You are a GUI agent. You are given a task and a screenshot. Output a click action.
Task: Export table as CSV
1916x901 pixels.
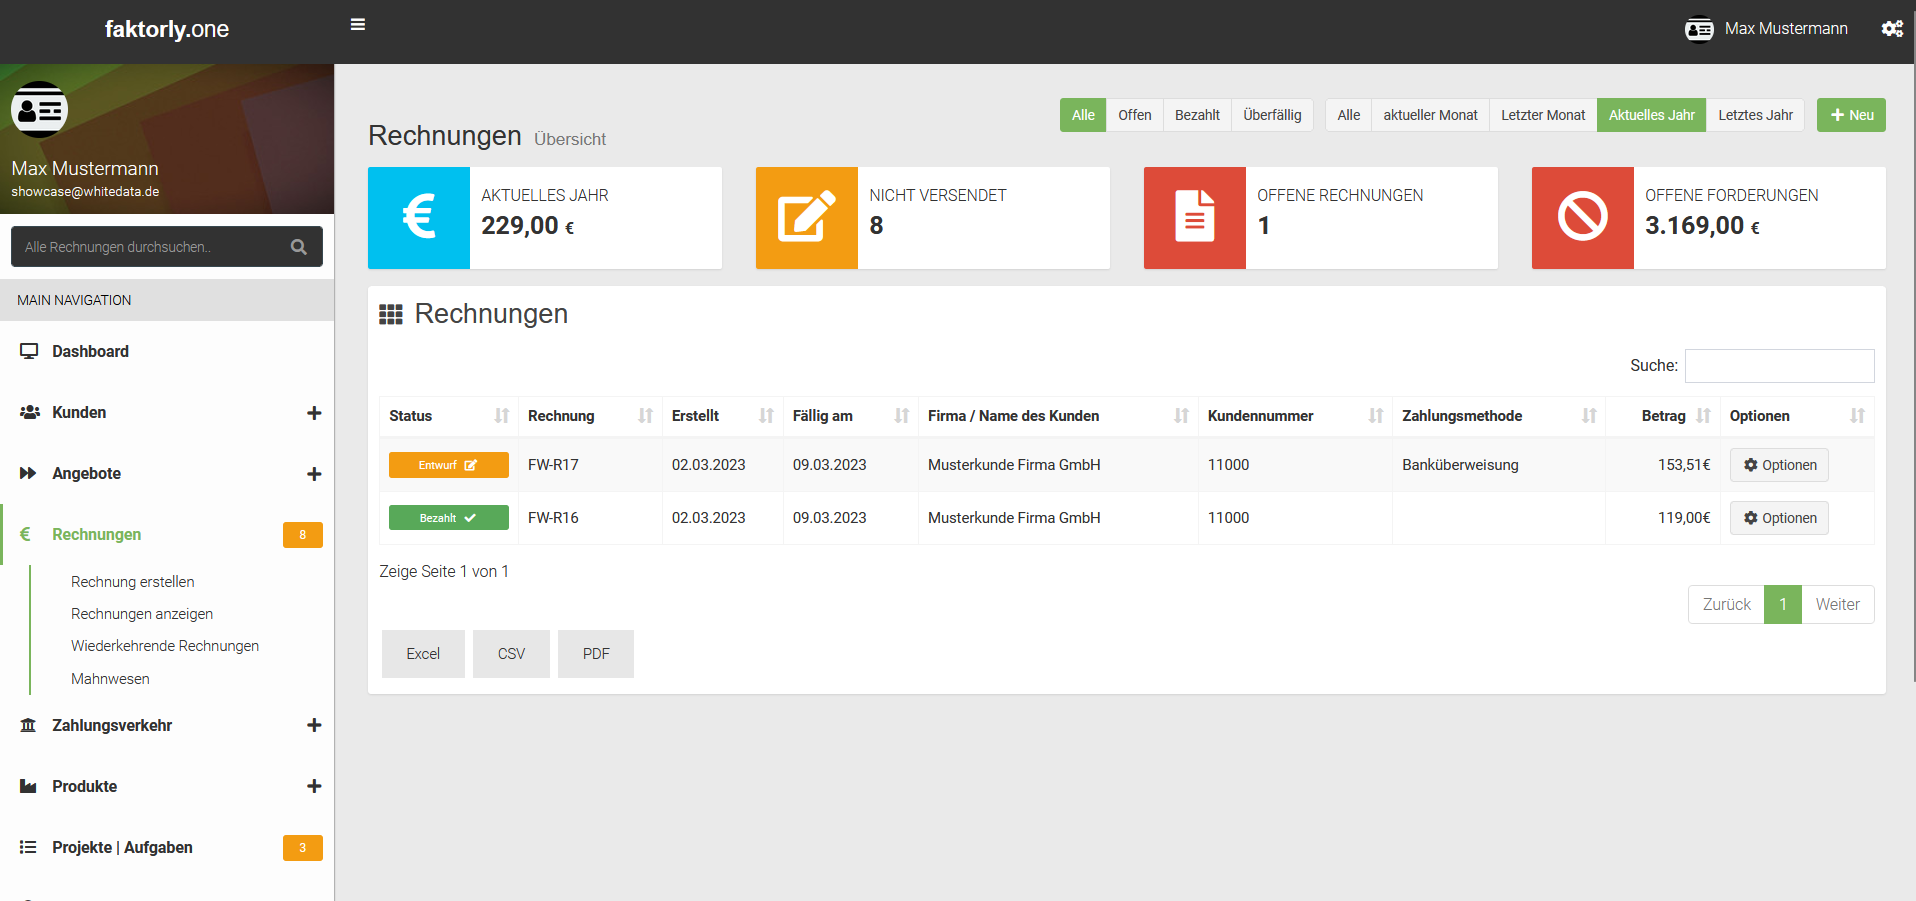tap(511, 654)
